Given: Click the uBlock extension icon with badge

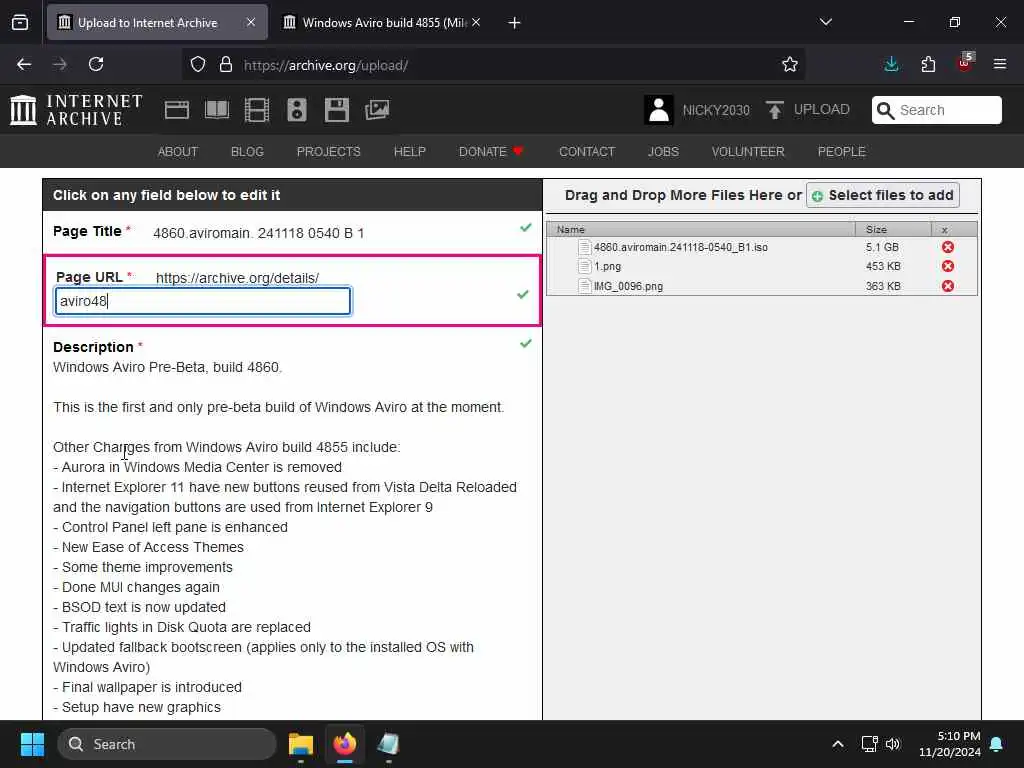Looking at the screenshot, I should tap(965, 63).
